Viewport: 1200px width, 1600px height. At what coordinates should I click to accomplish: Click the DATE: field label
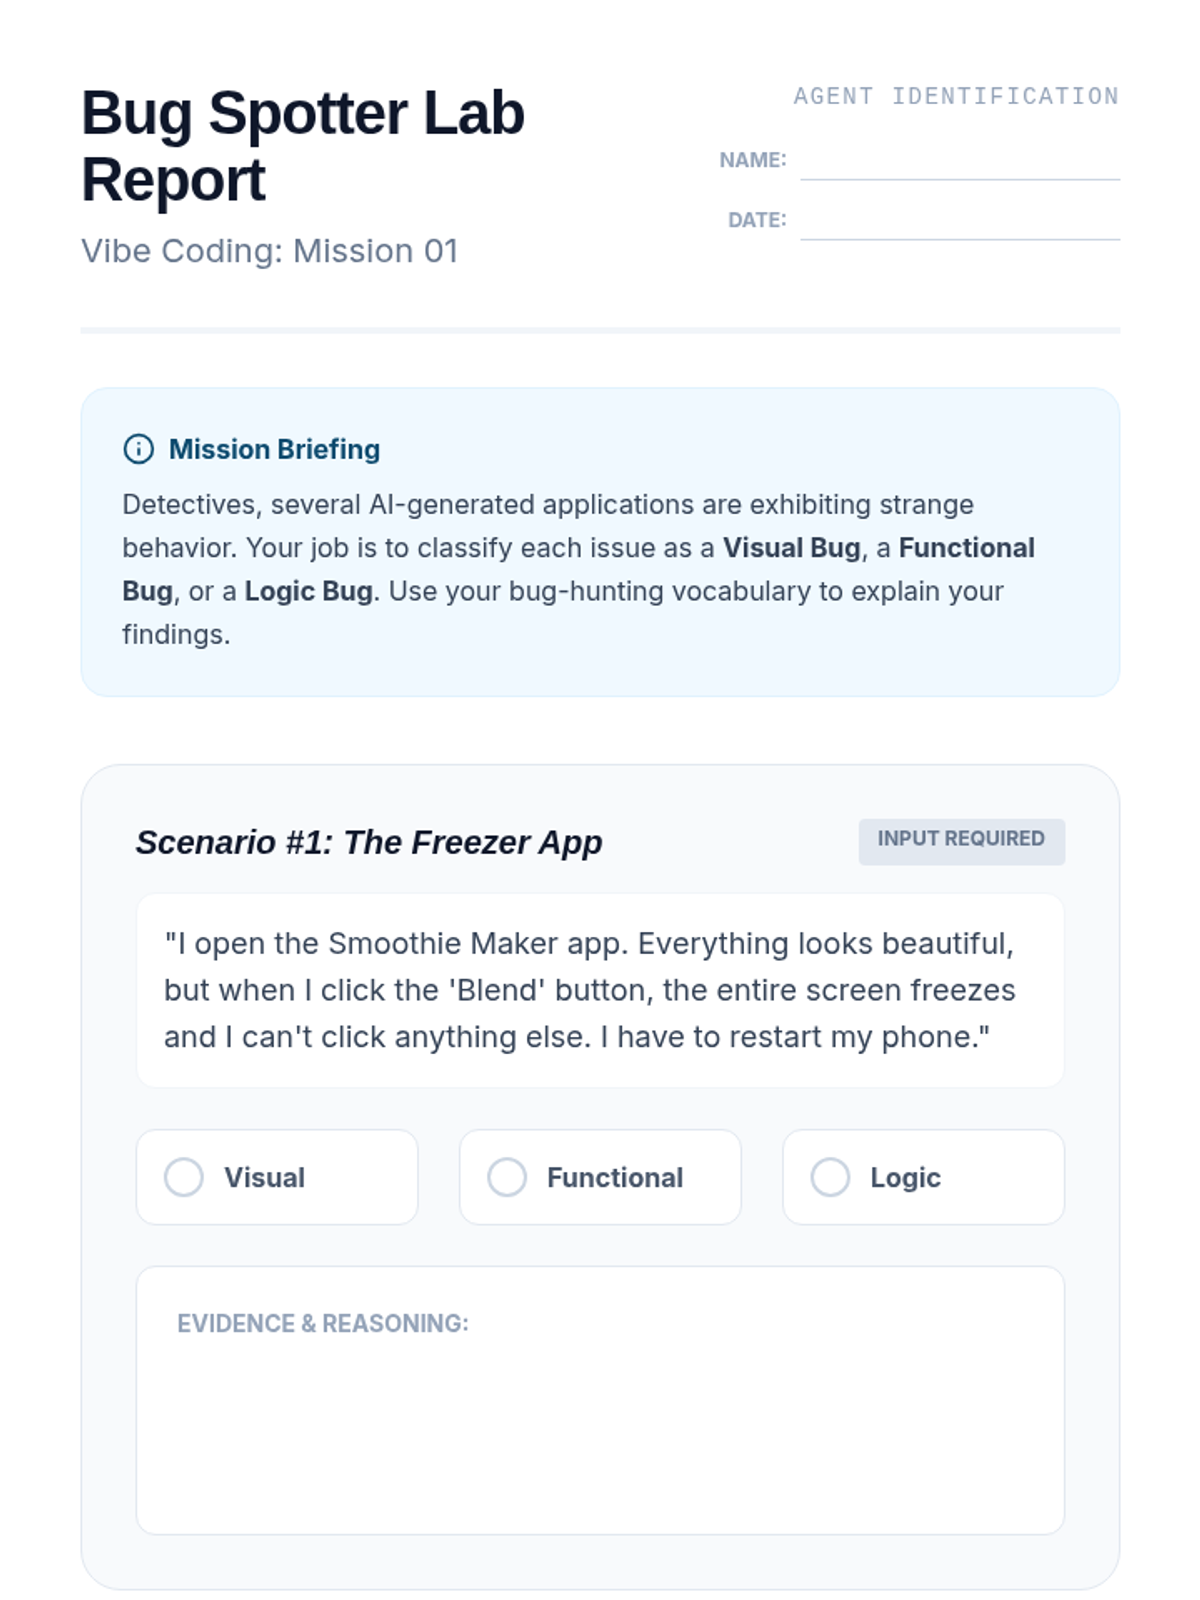757,220
